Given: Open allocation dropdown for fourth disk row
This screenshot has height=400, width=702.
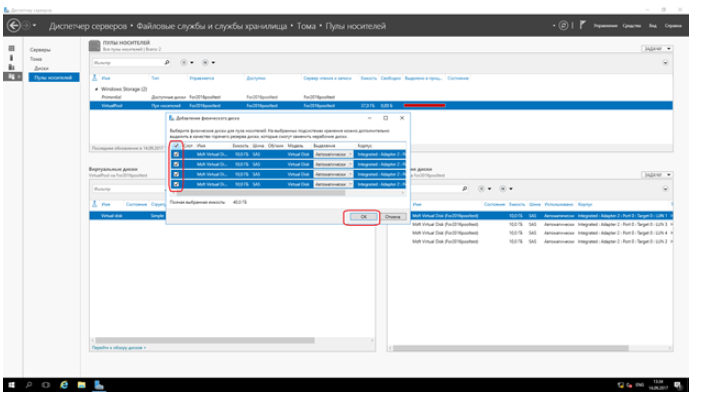Looking at the screenshot, I should click(x=333, y=184).
